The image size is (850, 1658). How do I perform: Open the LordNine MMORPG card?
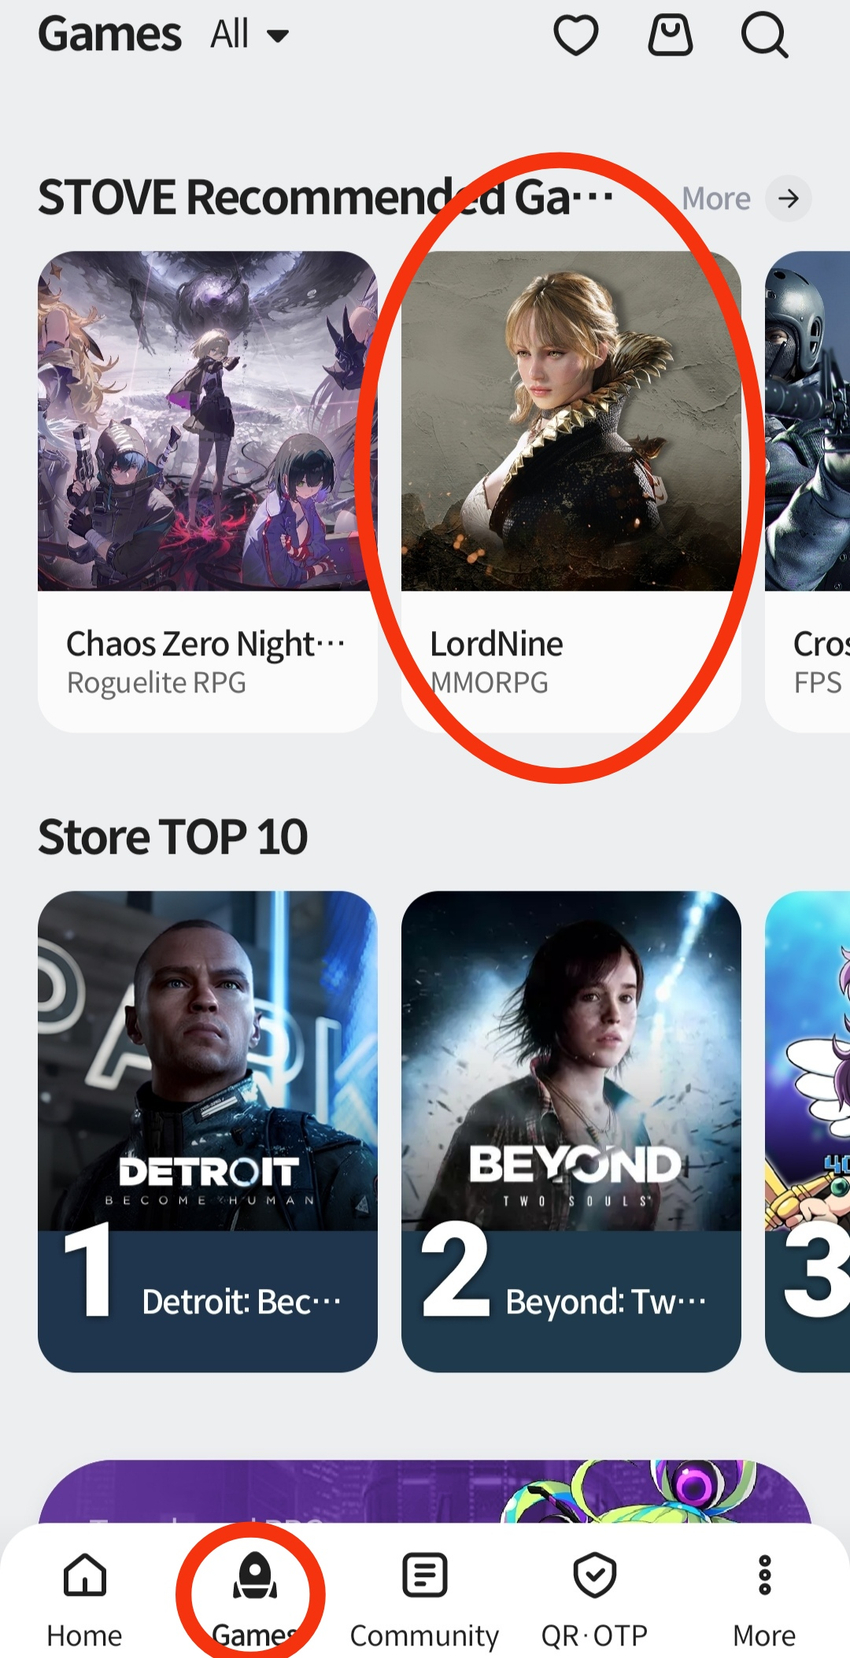coord(571,491)
